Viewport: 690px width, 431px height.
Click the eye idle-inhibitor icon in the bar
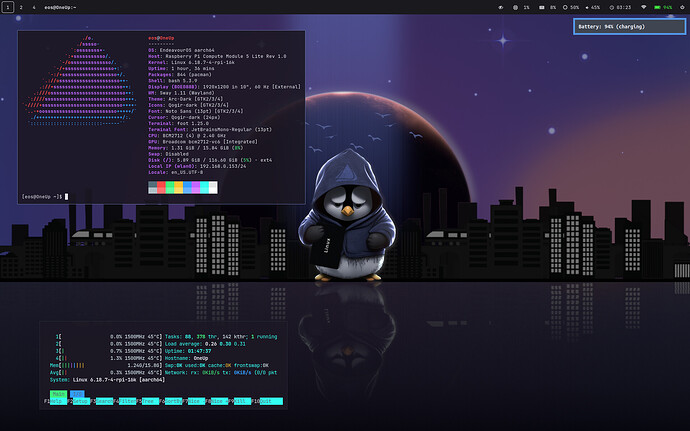tap(501, 7)
